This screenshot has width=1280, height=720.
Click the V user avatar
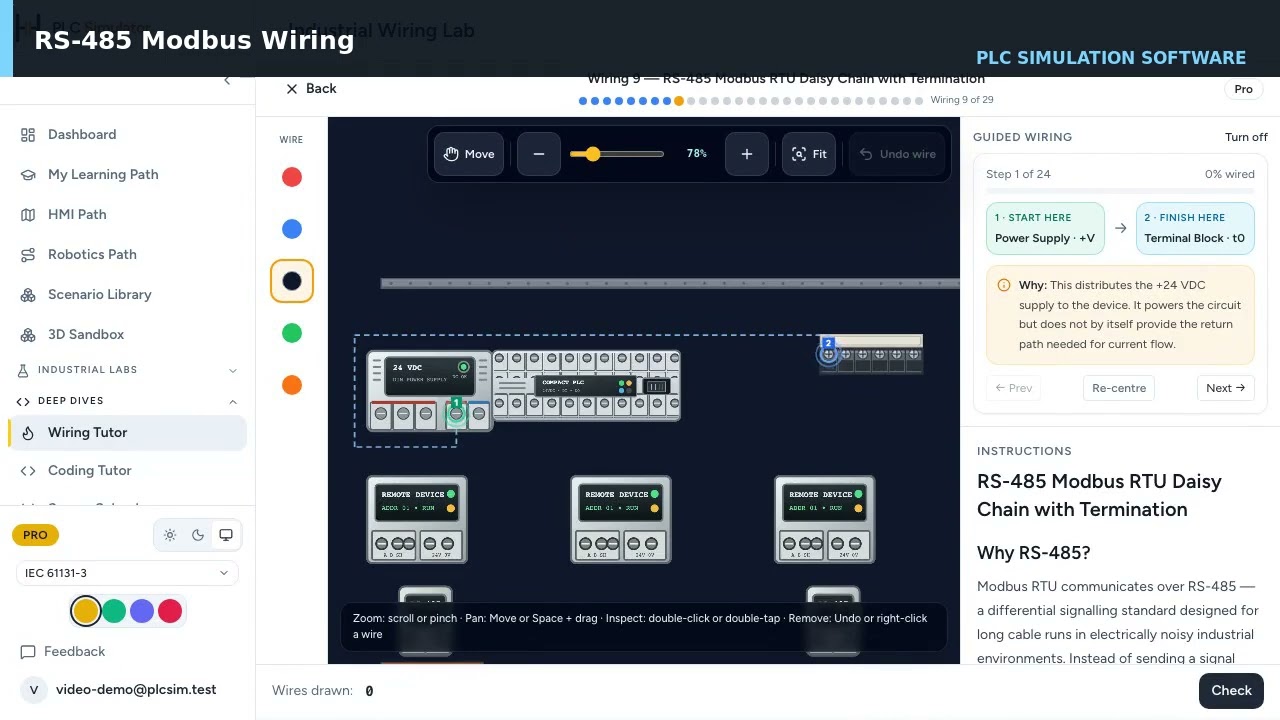pos(34,690)
